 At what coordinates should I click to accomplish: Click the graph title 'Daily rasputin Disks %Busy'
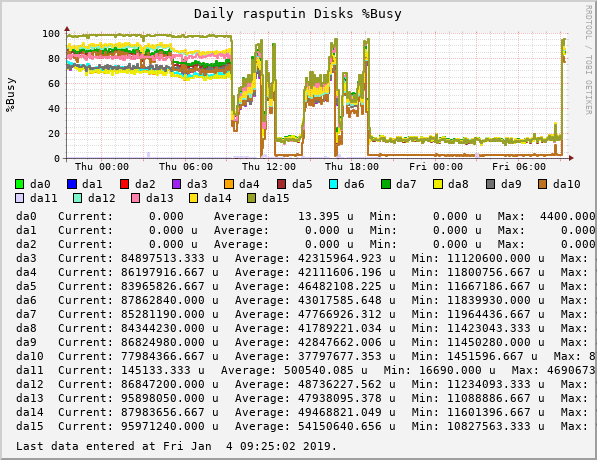click(298, 14)
